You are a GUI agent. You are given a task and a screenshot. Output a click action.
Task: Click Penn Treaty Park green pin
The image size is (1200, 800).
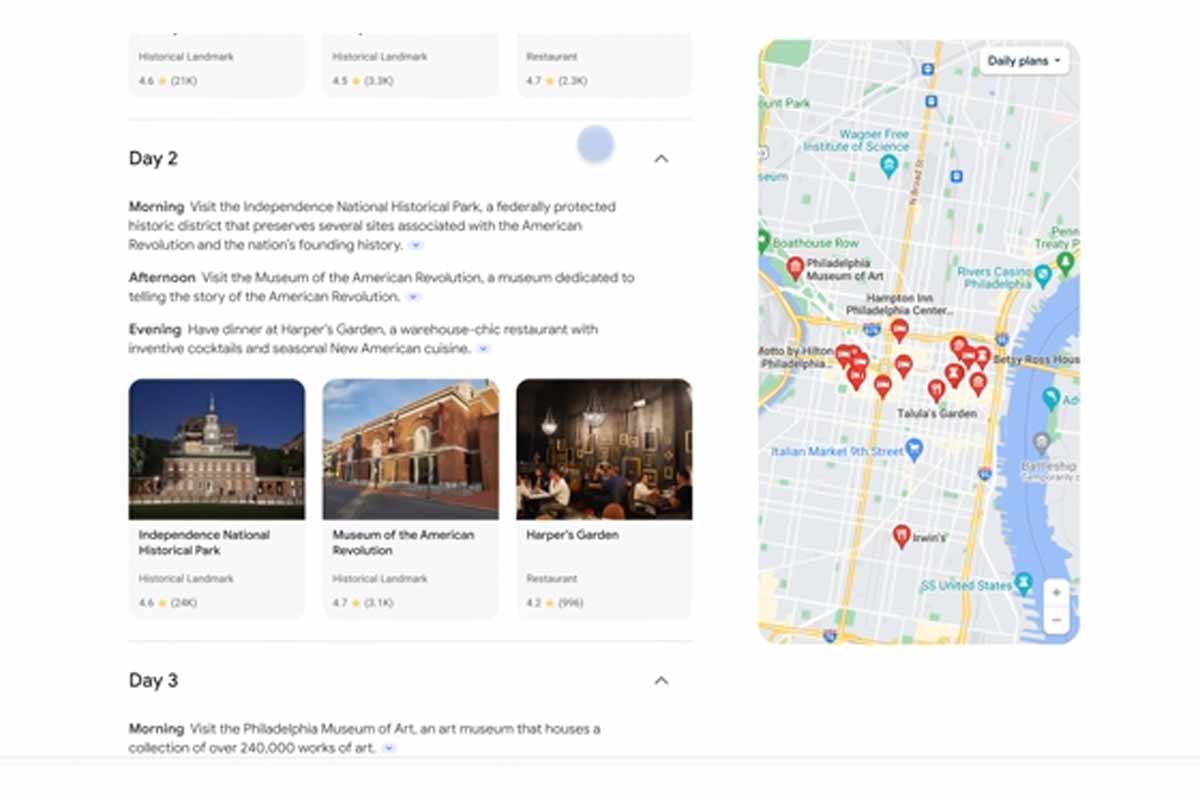[x=1065, y=263]
